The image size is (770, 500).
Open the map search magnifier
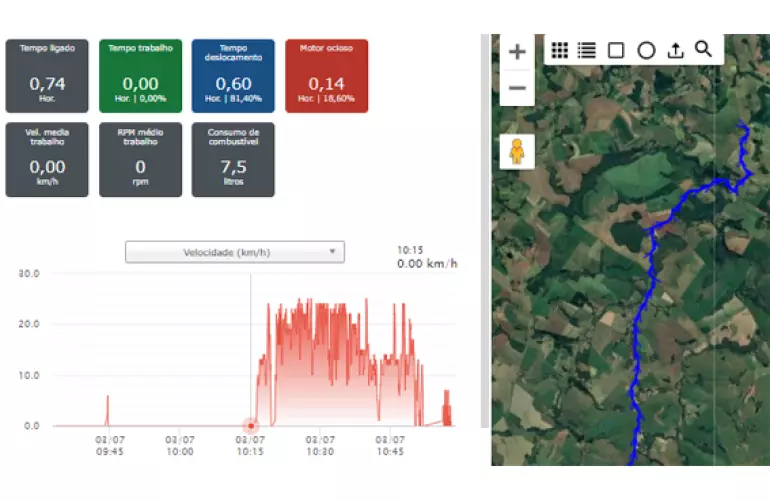pos(703,49)
